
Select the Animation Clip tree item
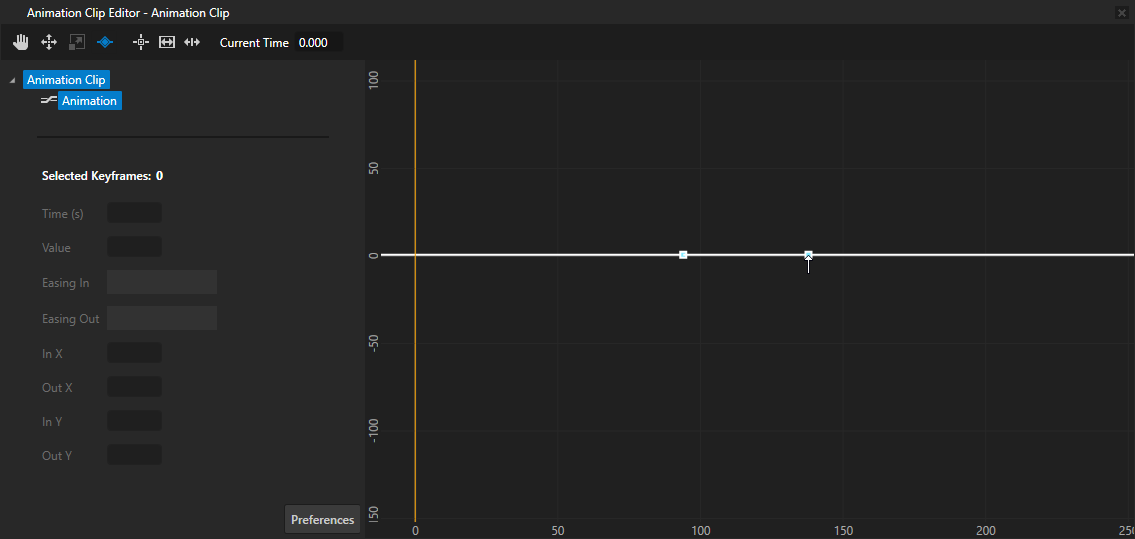tap(66, 80)
